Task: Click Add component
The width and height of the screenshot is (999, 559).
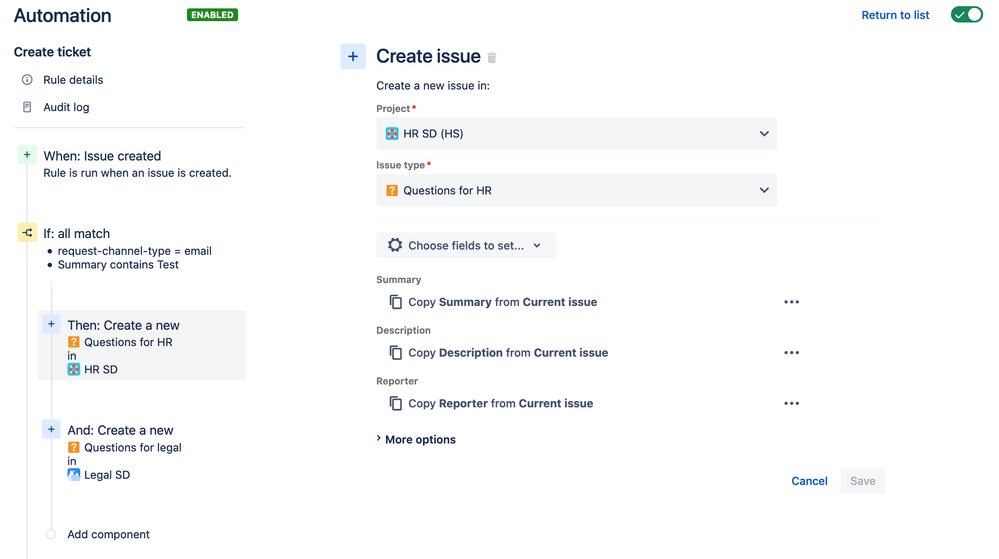Action: click(x=108, y=534)
